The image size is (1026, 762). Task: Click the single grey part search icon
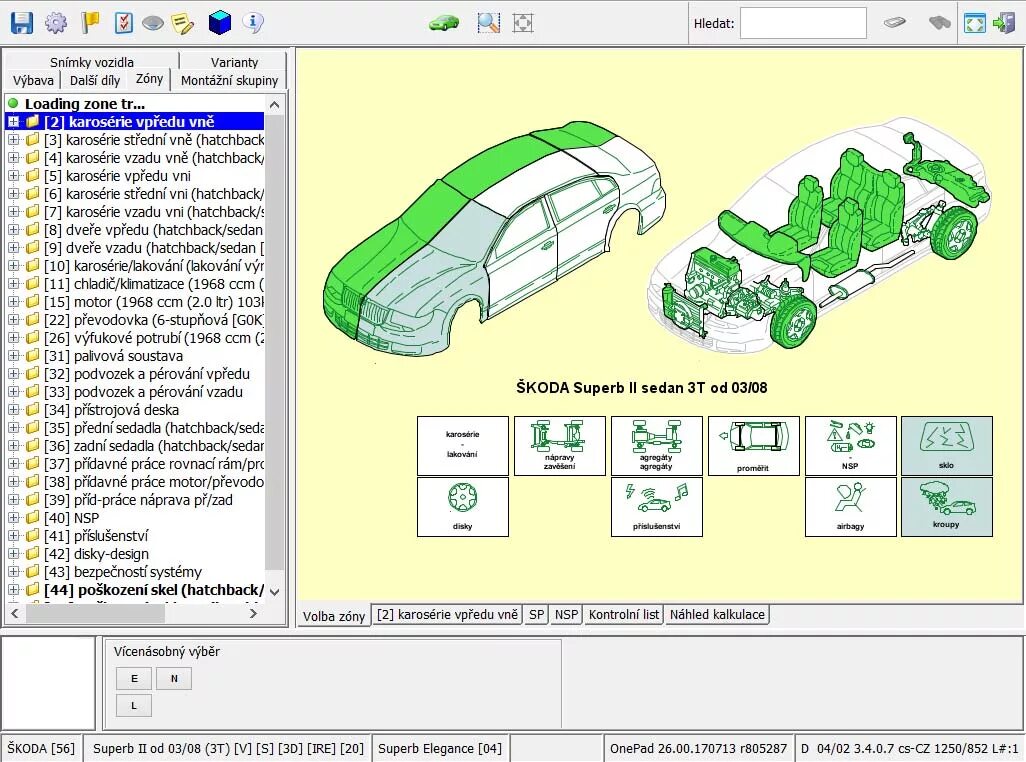coord(894,23)
